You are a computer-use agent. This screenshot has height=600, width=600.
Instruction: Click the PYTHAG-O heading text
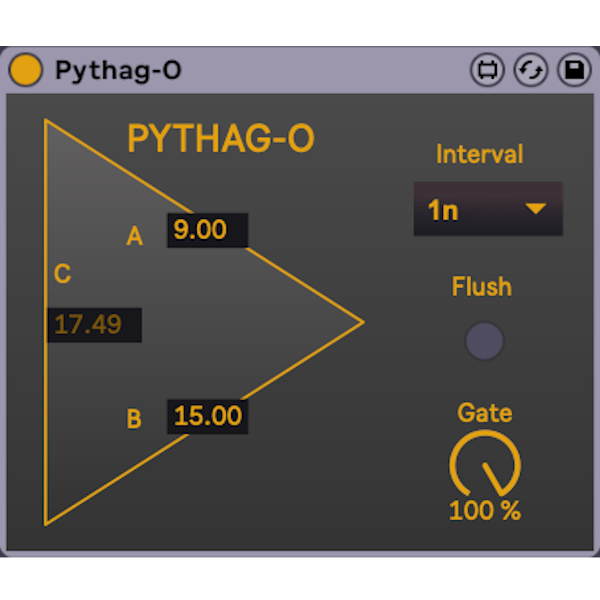[x=221, y=140]
